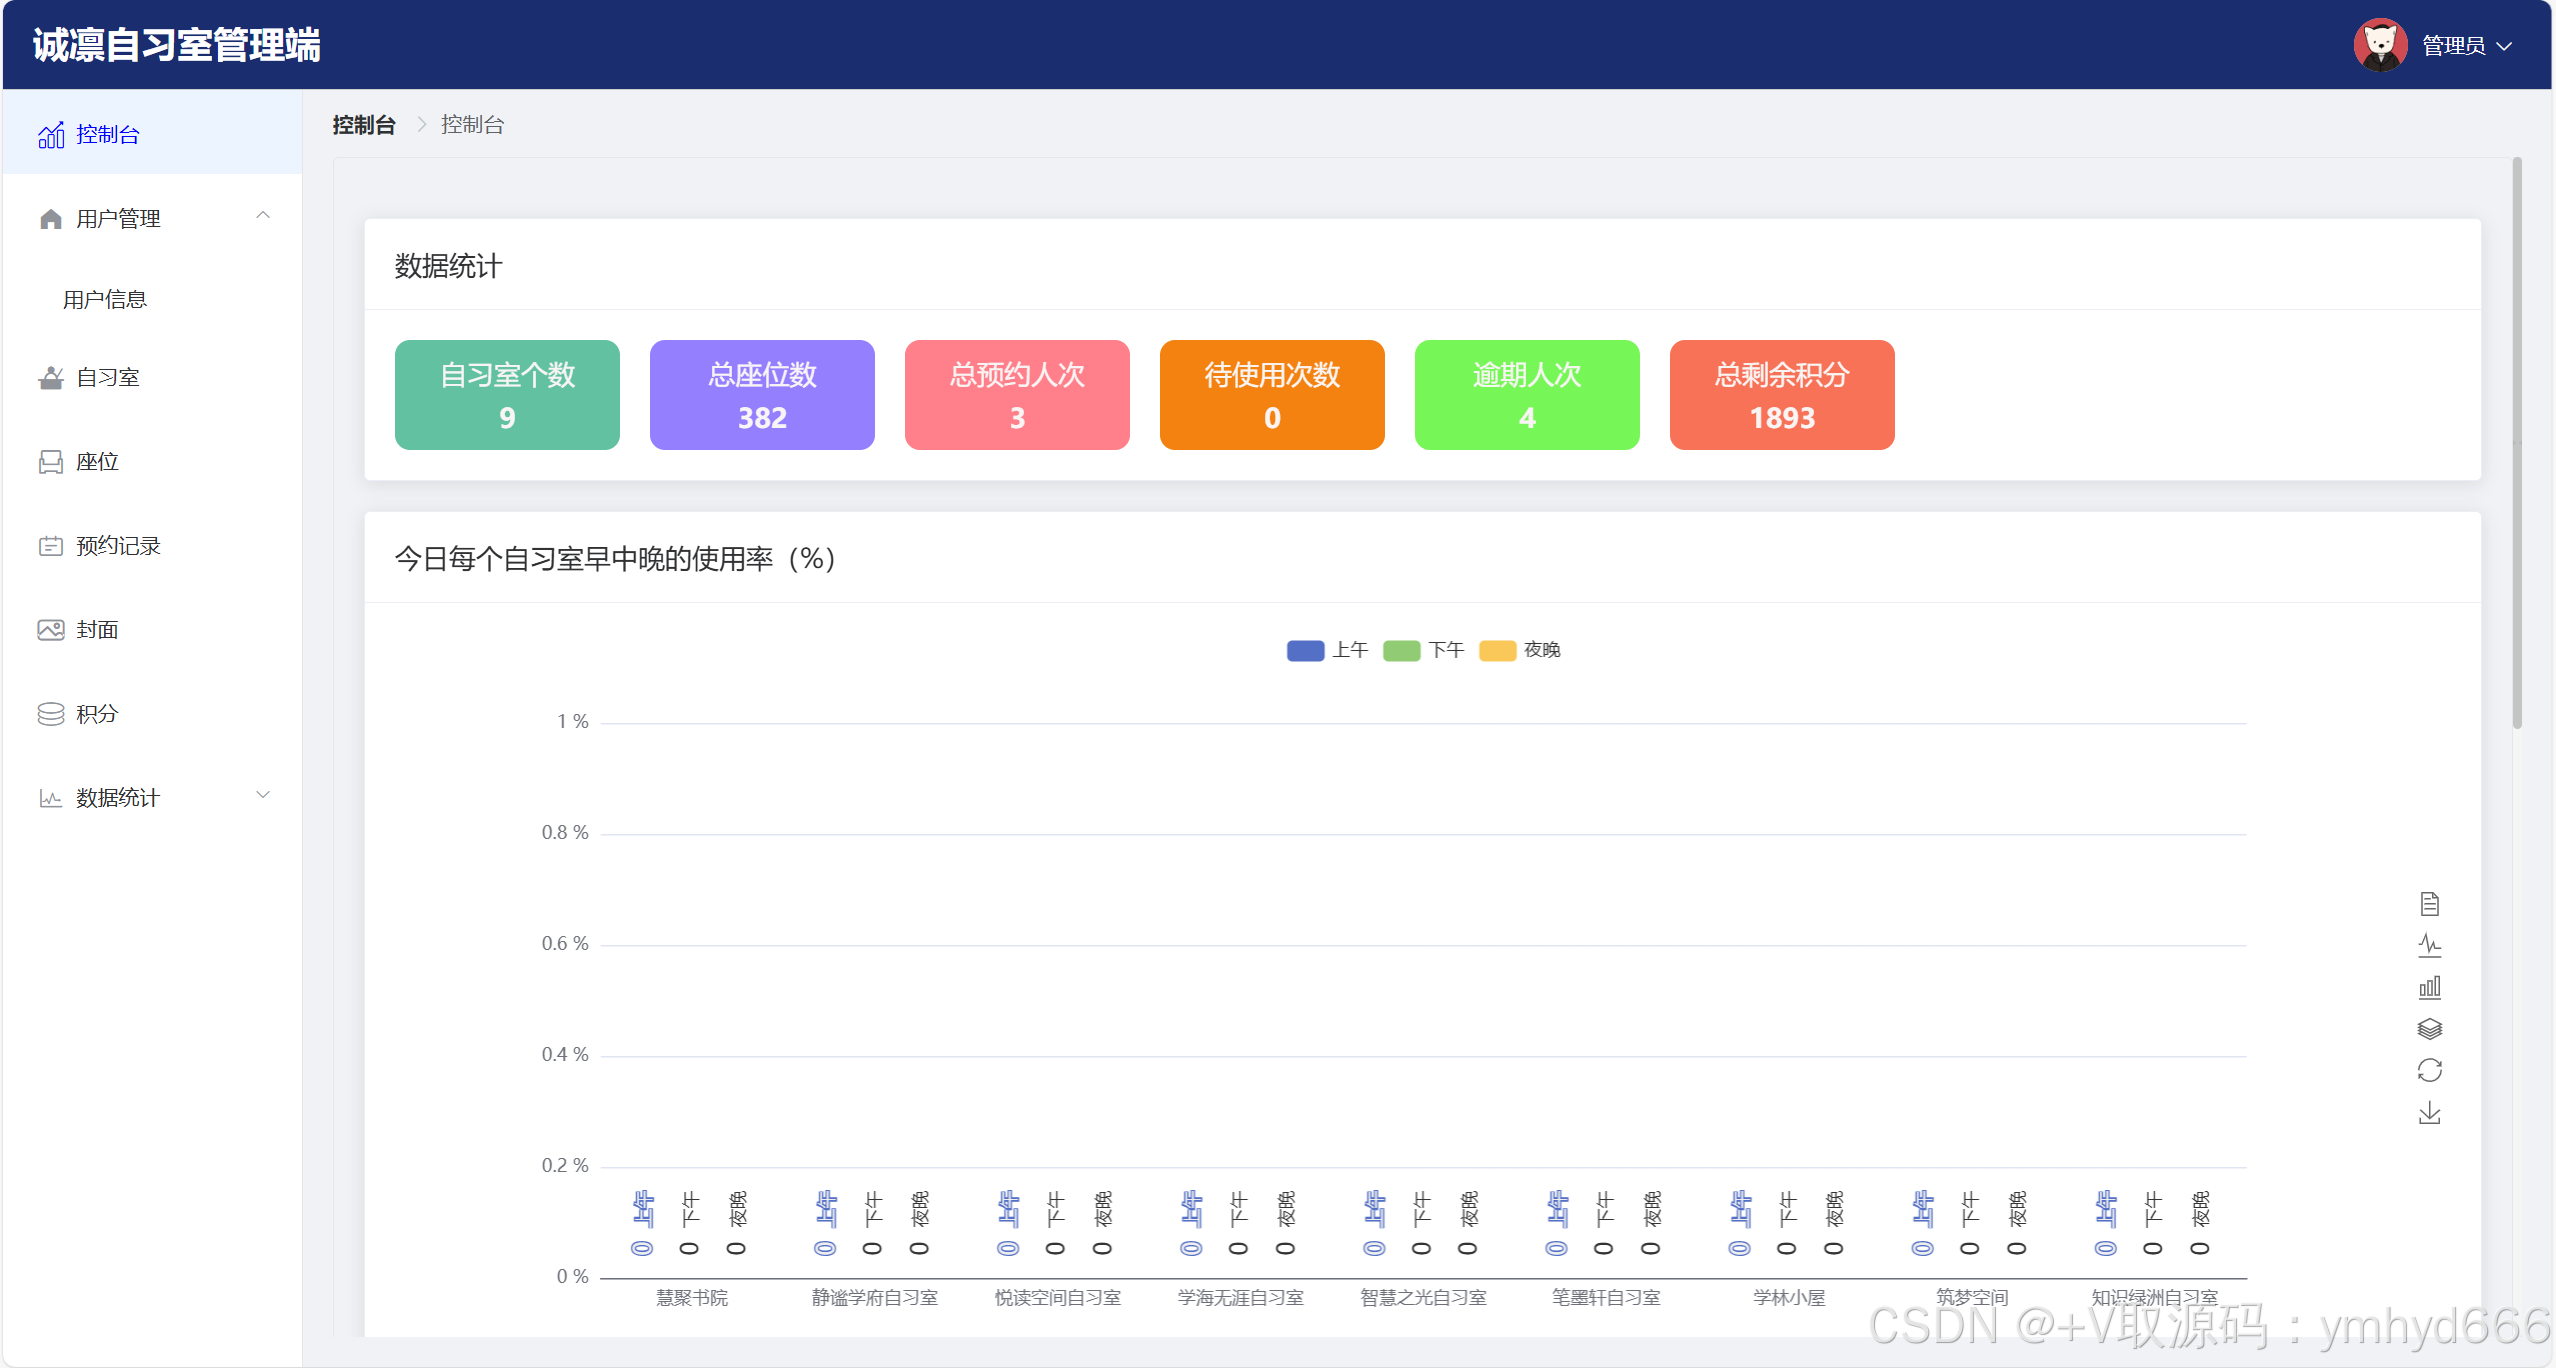Switch chart to line type icon

pyautogui.click(x=2429, y=945)
